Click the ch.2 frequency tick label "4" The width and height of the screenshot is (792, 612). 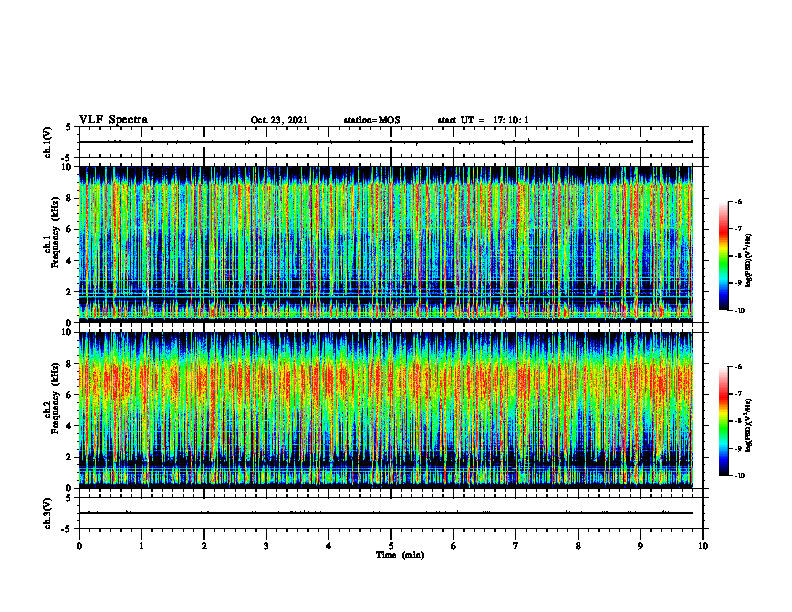click(70, 426)
